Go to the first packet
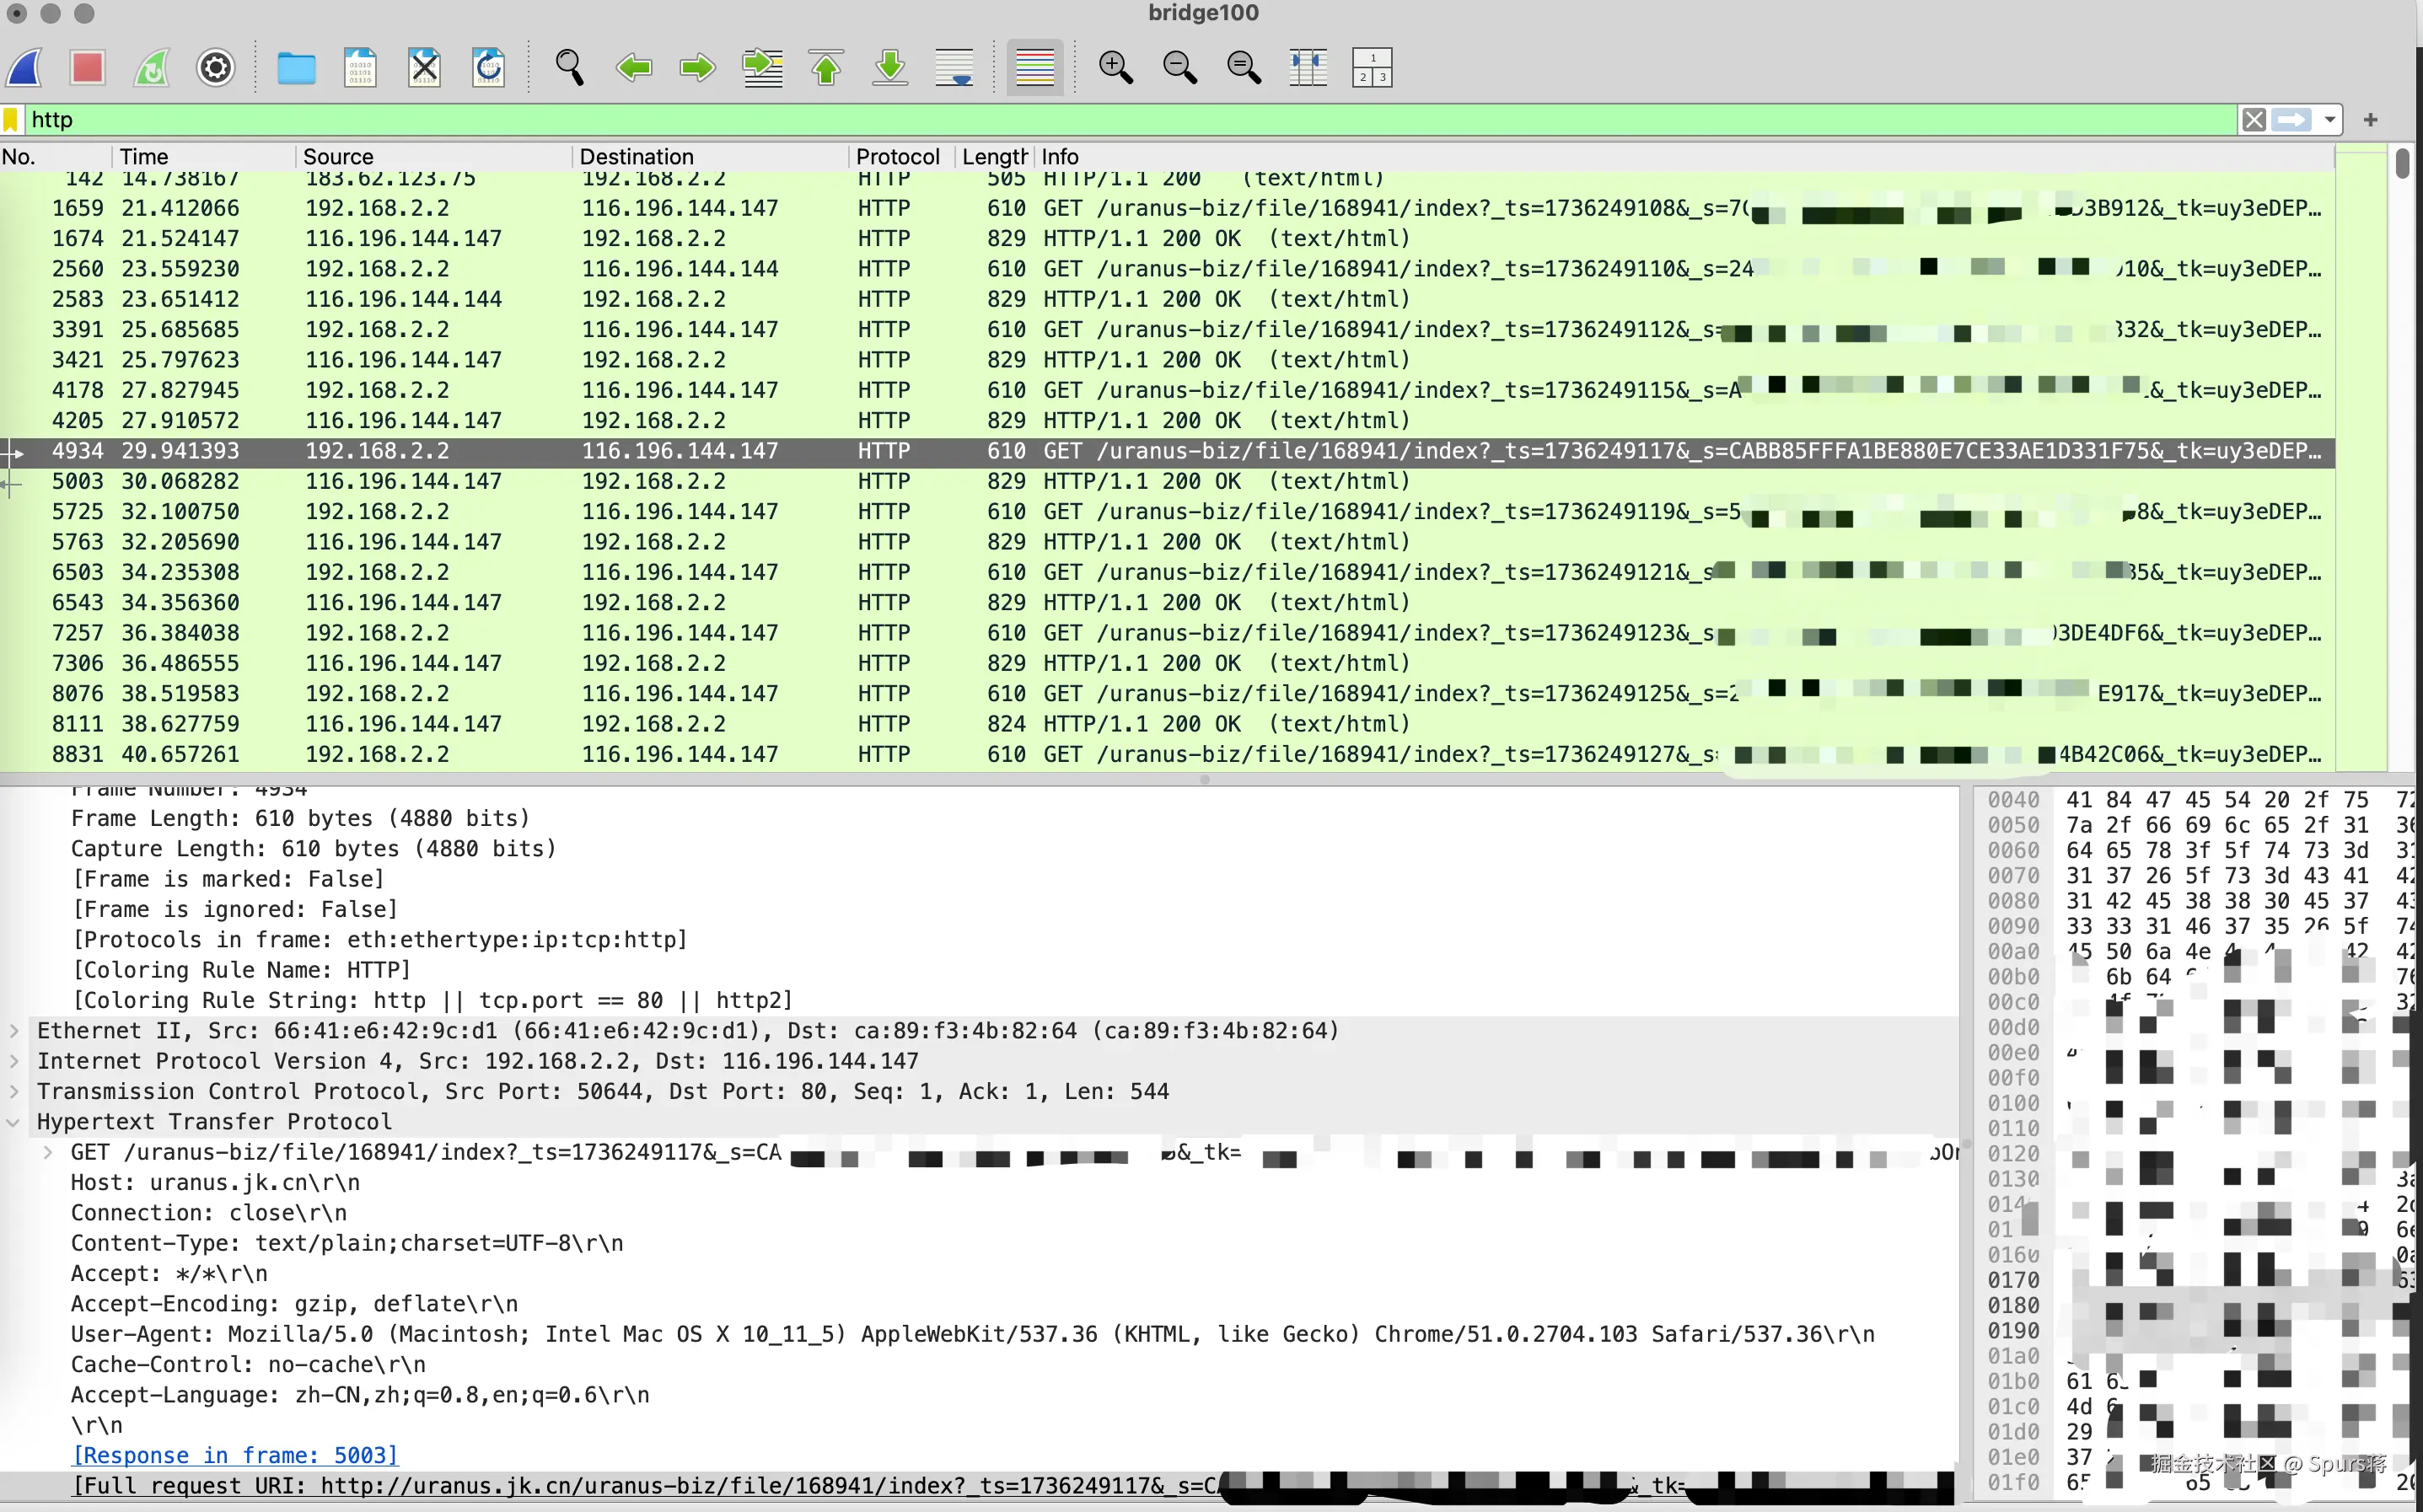 [x=826, y=68]
